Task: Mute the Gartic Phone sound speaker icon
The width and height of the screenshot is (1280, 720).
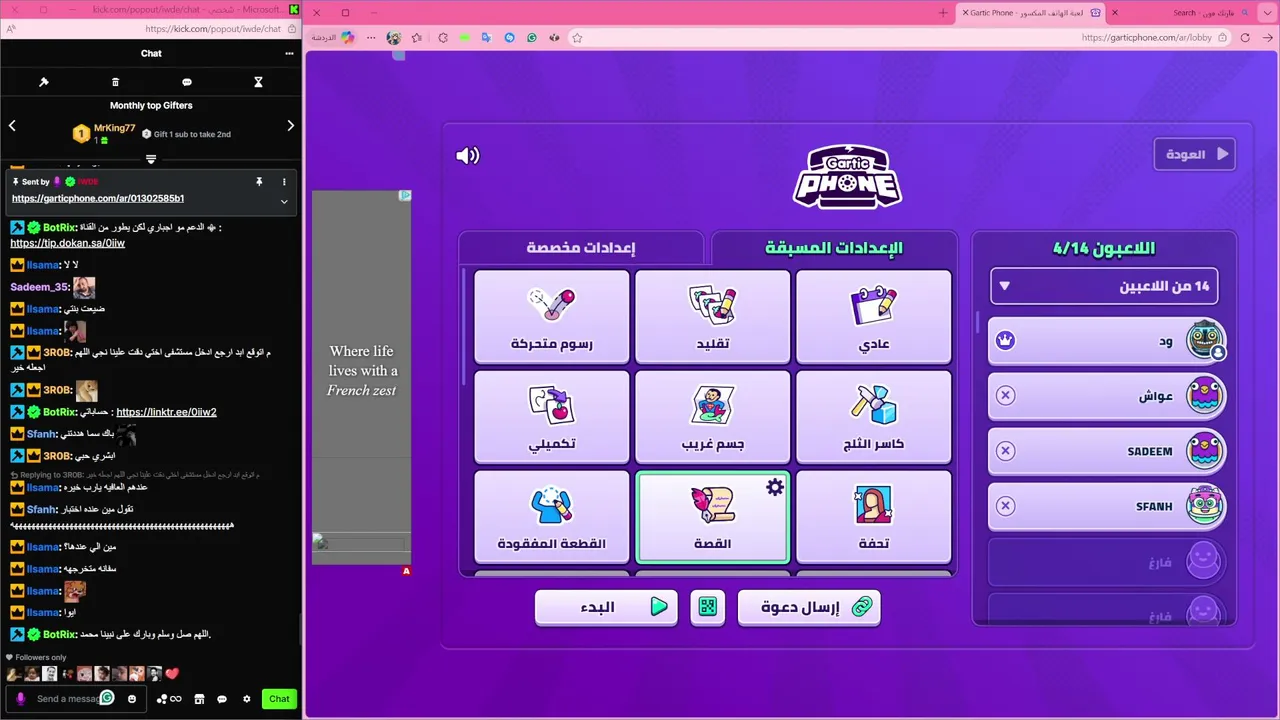Action: click(467, 155)
